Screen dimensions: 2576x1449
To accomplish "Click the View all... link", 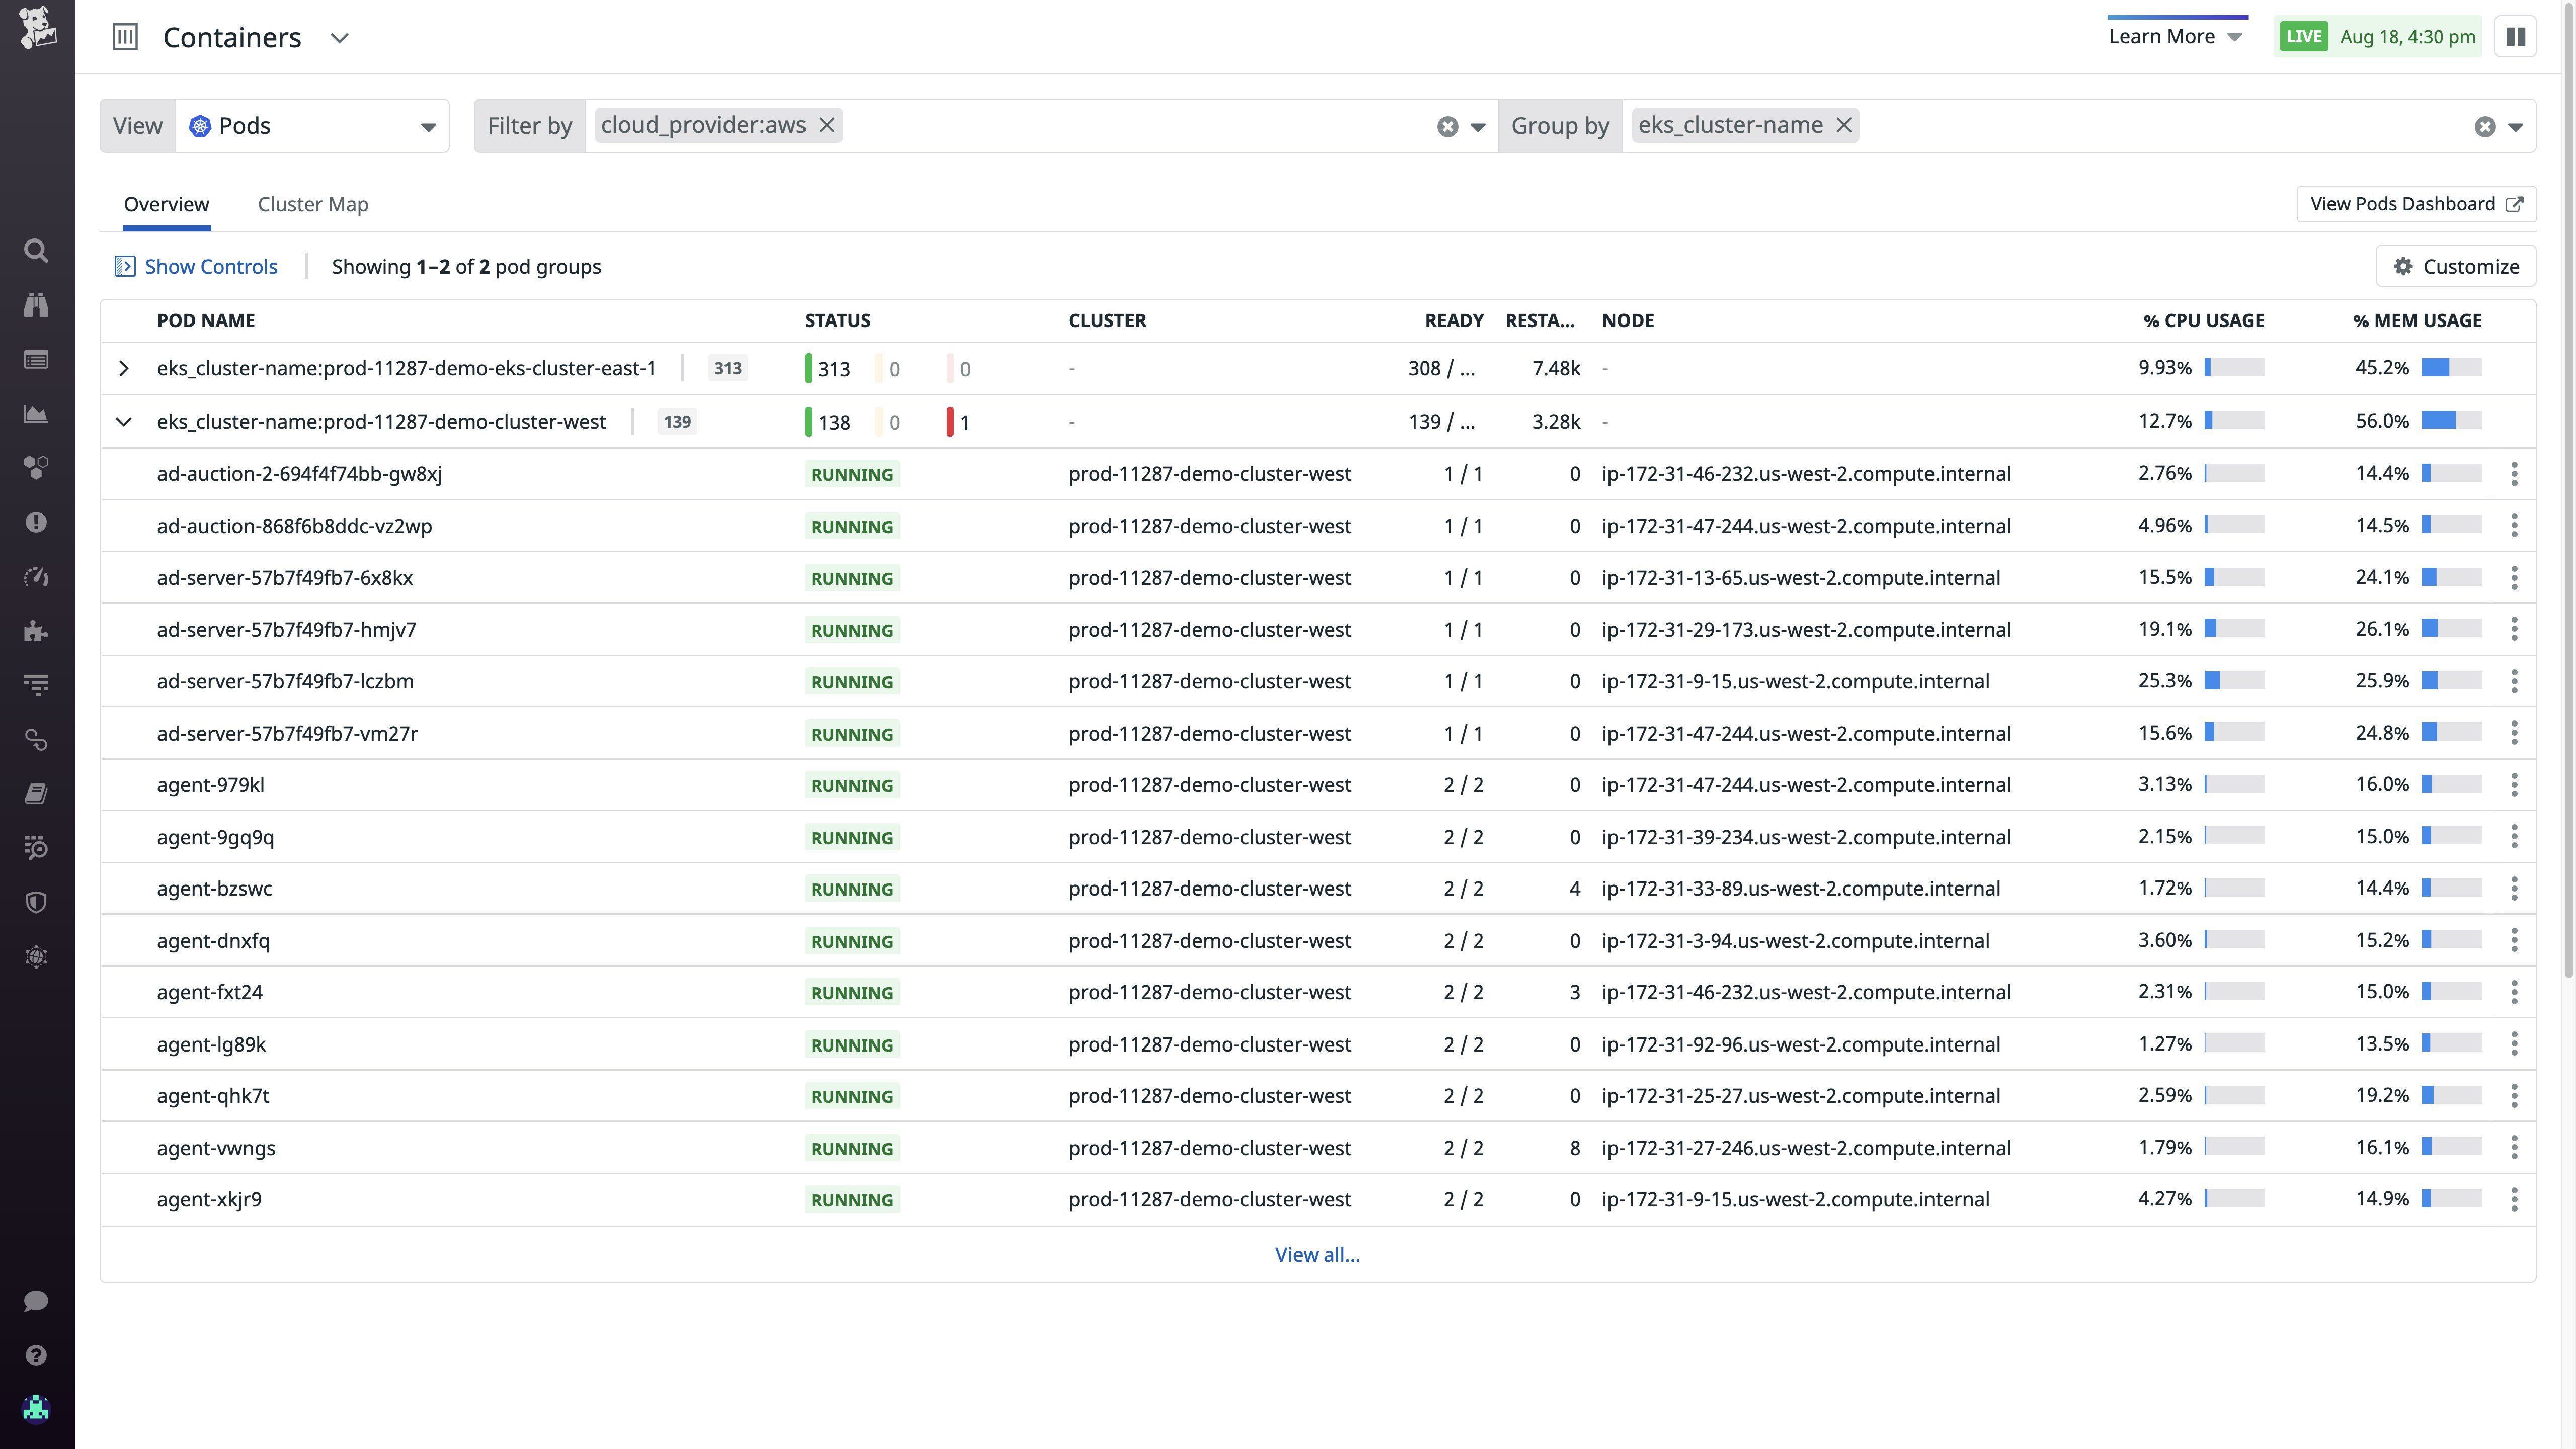I will point(1317,1254).
